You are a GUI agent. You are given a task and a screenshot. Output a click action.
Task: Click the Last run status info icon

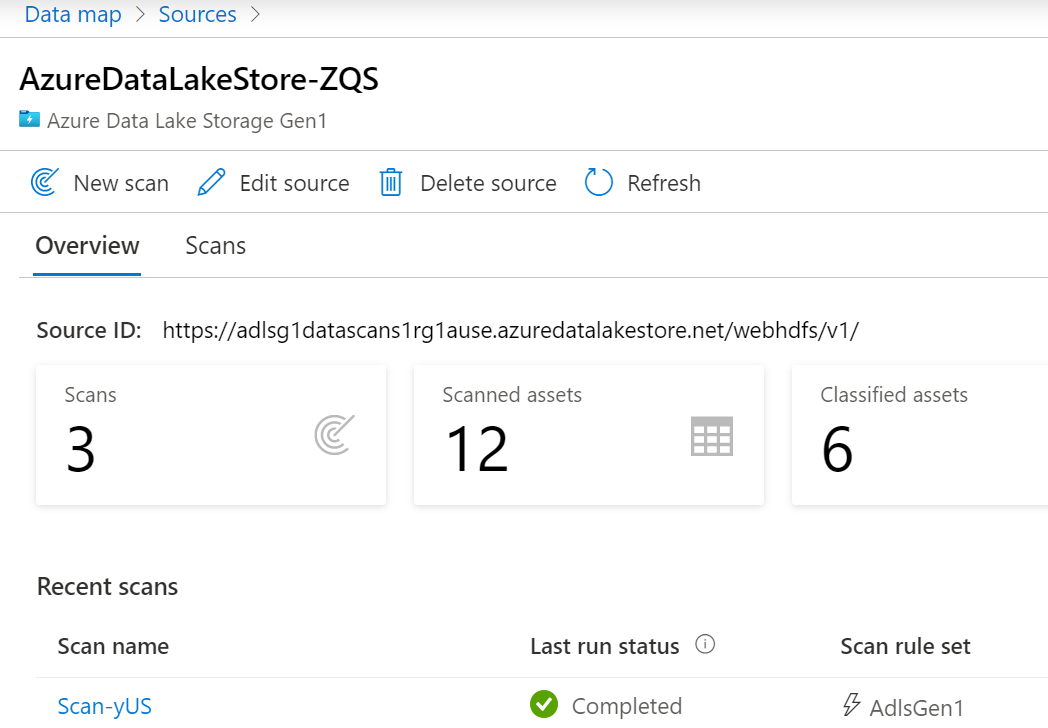coord(705,645)
